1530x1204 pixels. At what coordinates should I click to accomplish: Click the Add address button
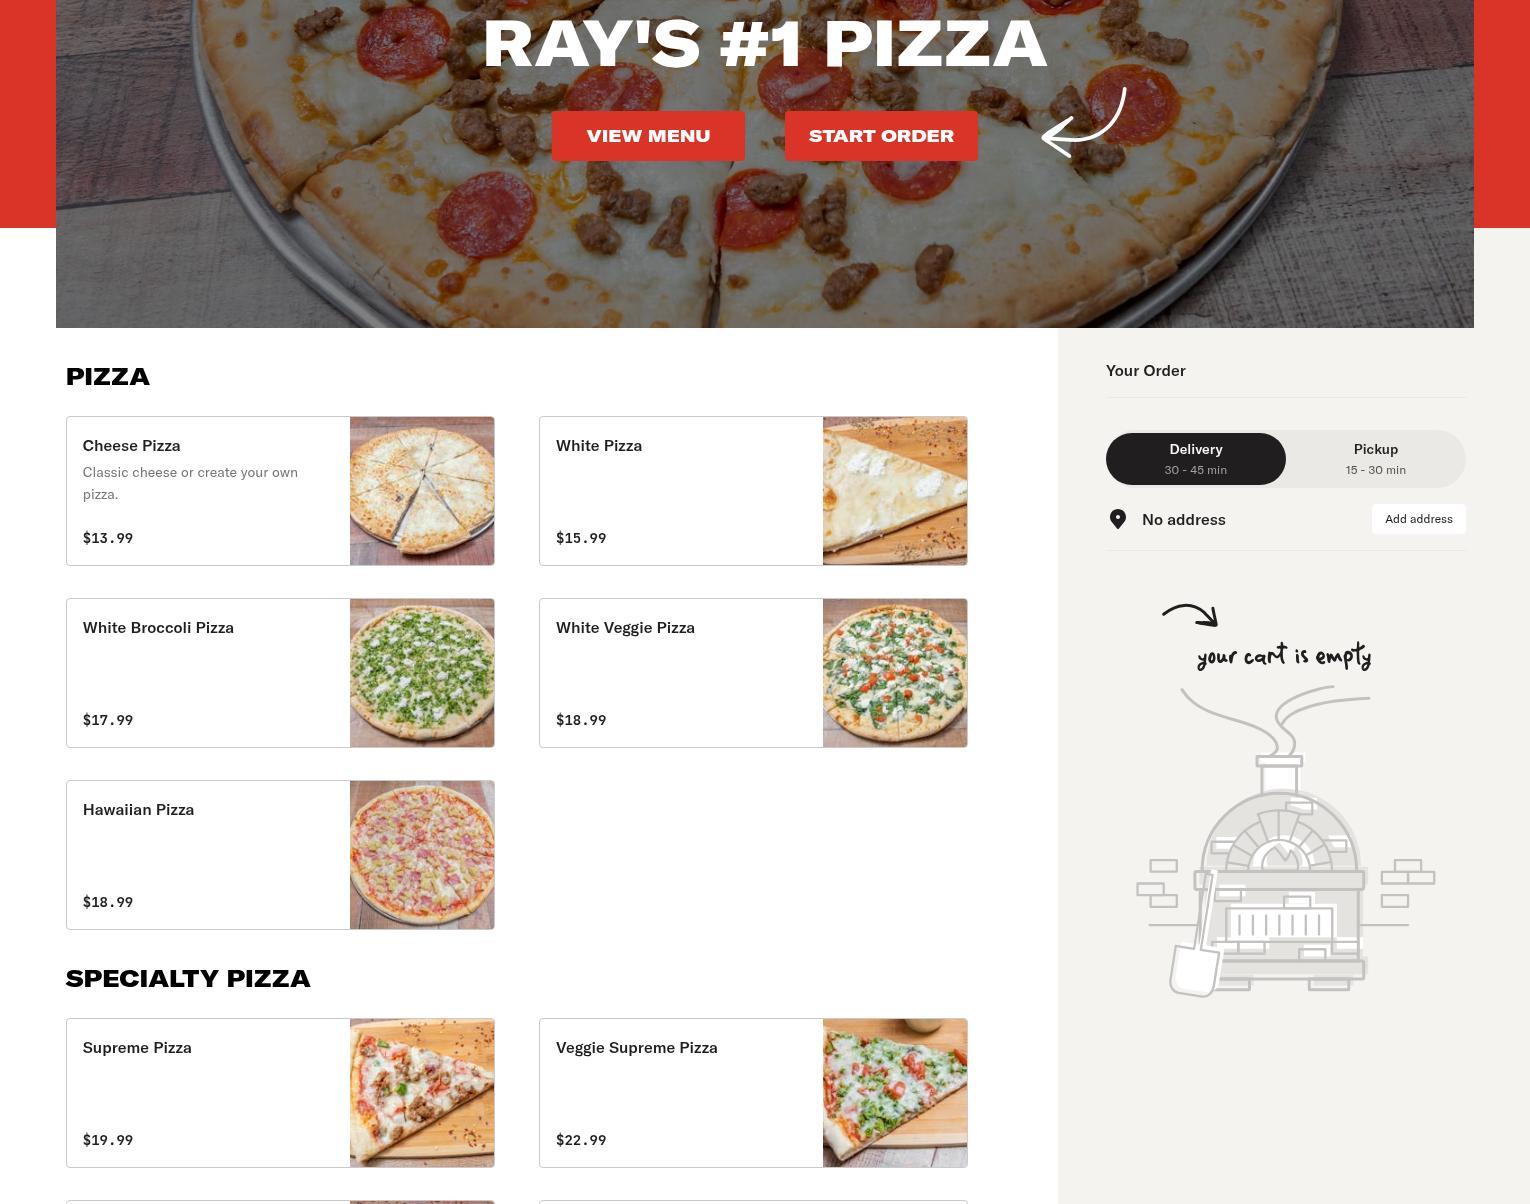tap(1419, 519)
